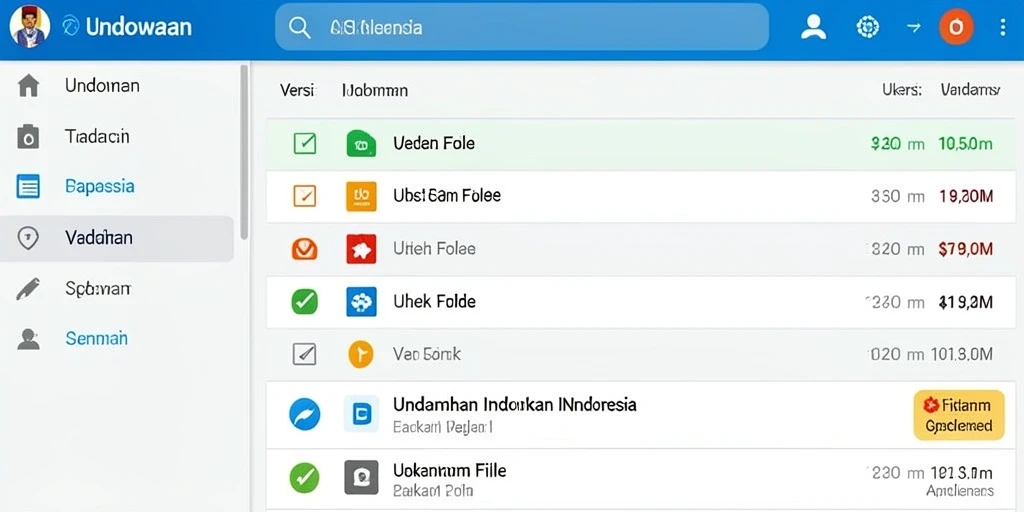Click the search magnifier icon
The height and width of the screenshot is (512, 1024).
(299, 27)
